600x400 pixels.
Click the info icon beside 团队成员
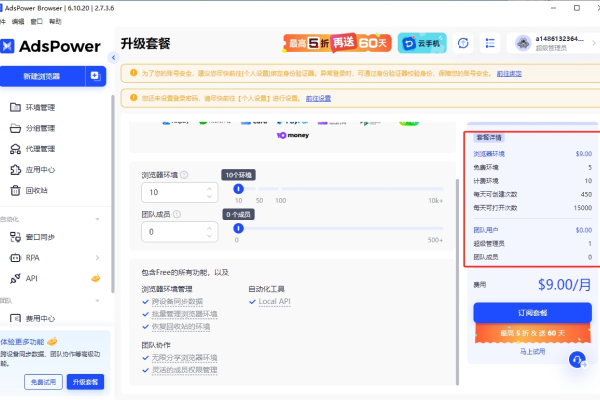point(177,214)
